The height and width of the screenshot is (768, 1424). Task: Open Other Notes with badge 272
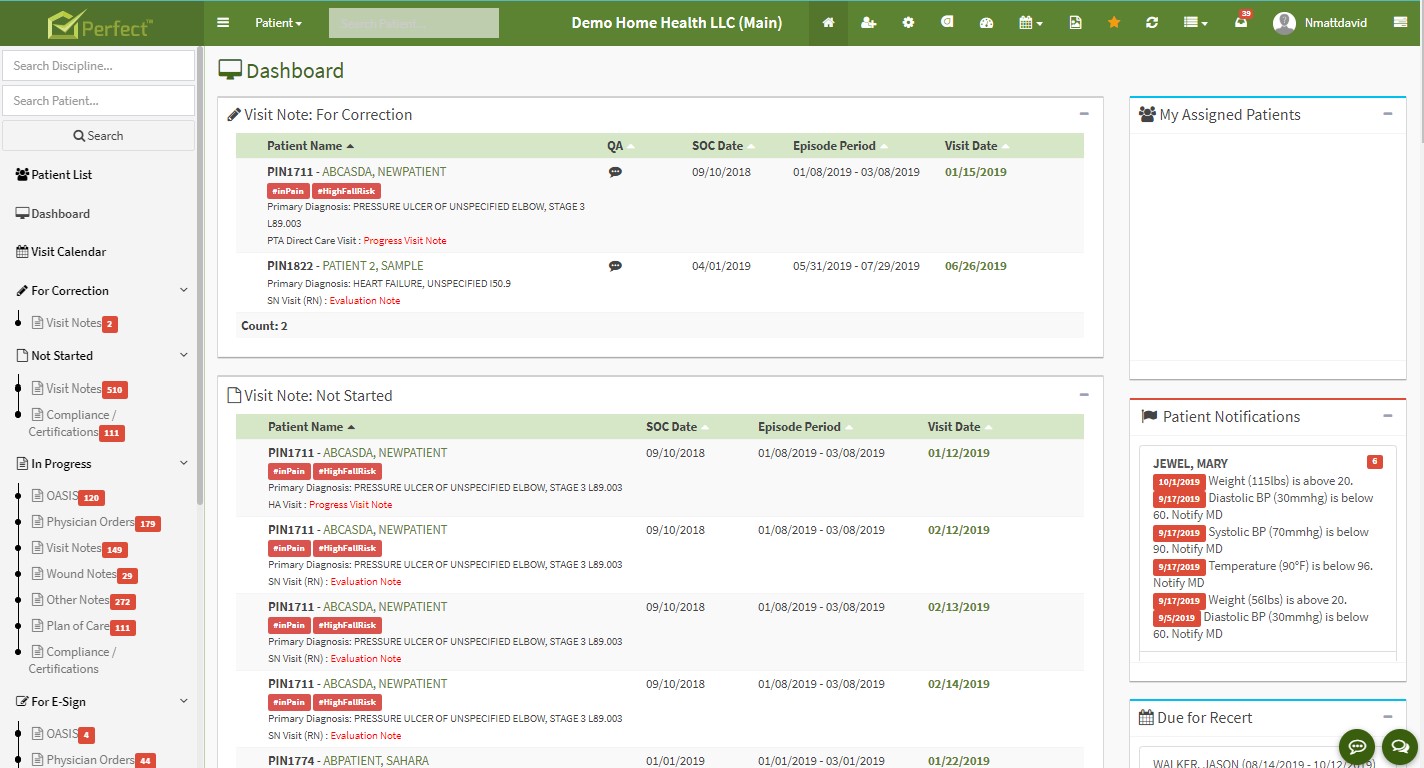point(83,601)
